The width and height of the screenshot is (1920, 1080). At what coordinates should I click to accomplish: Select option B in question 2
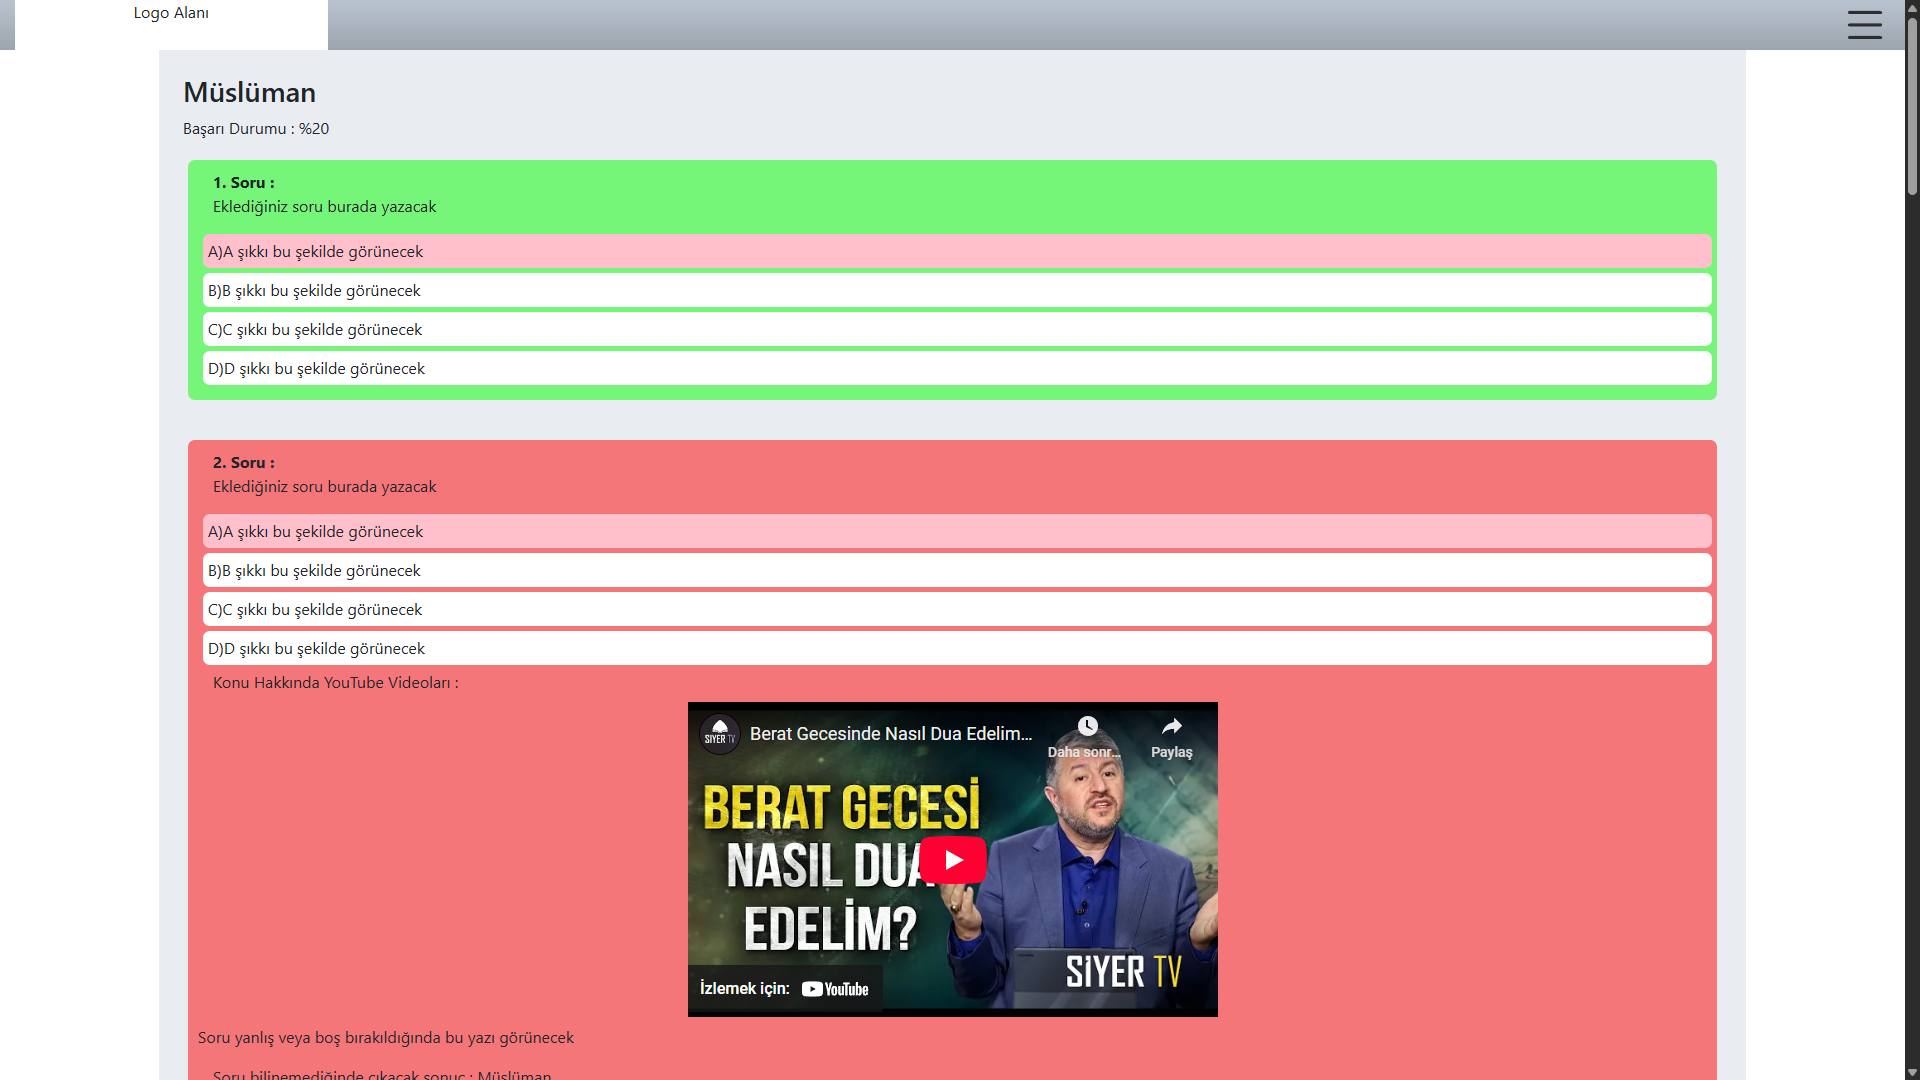[956, 570]
